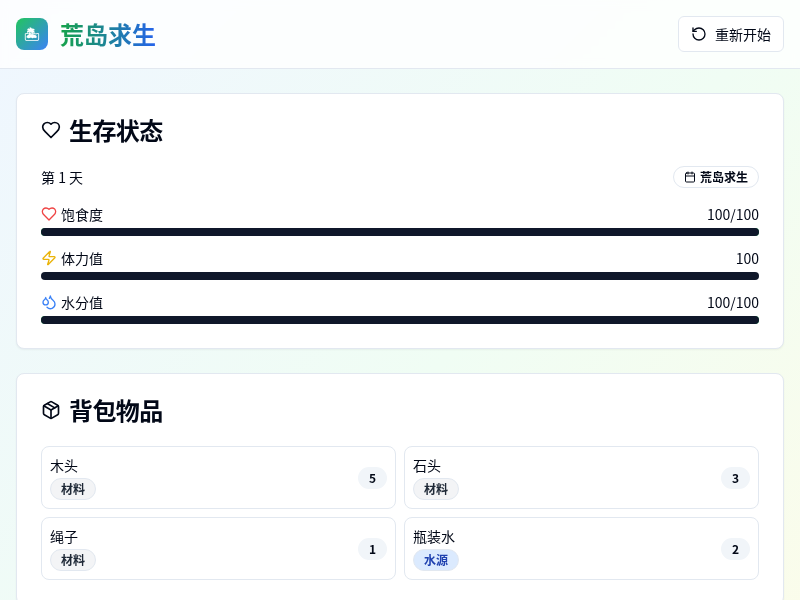Click the count badge 2 on 瓶装水

735,549
